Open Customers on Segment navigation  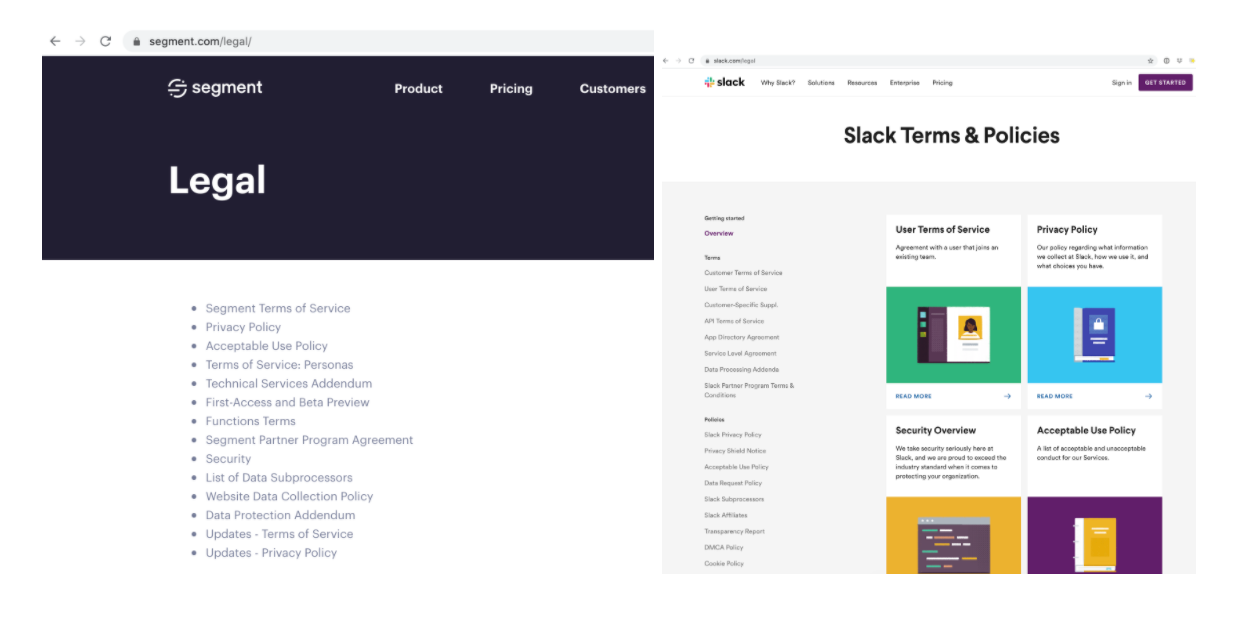613,88
